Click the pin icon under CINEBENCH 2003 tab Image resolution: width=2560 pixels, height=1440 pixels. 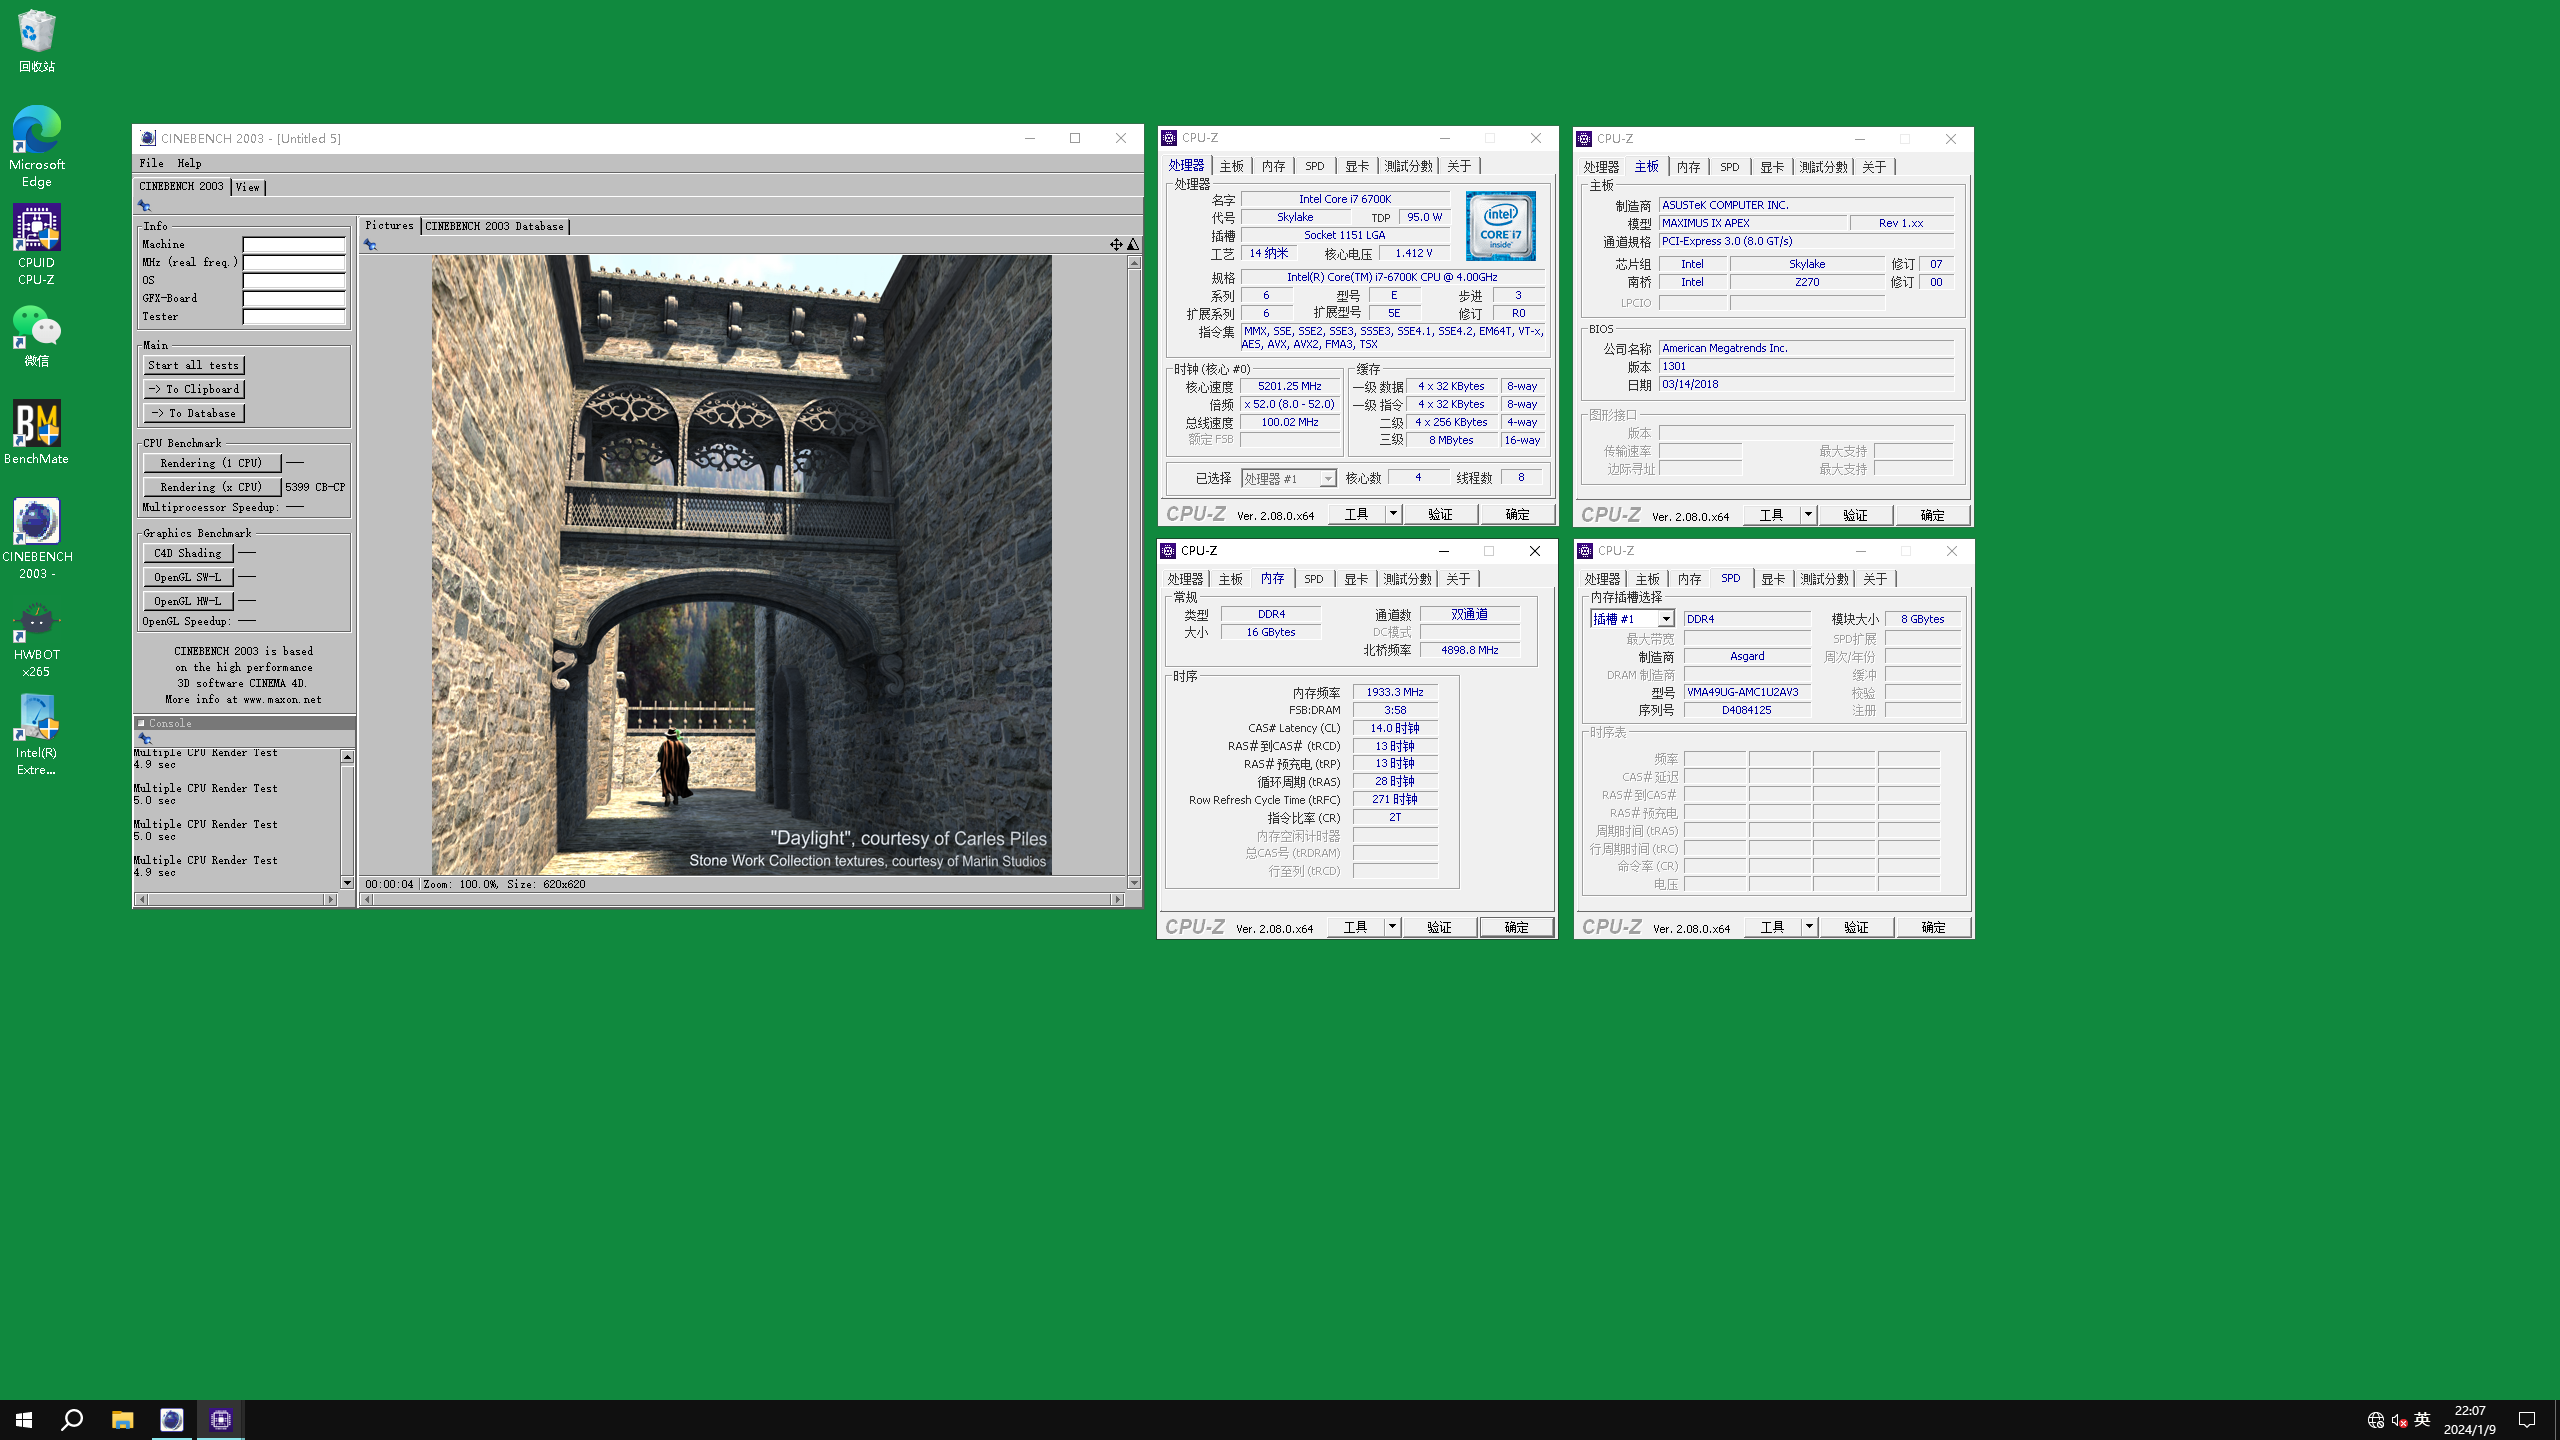144,205
